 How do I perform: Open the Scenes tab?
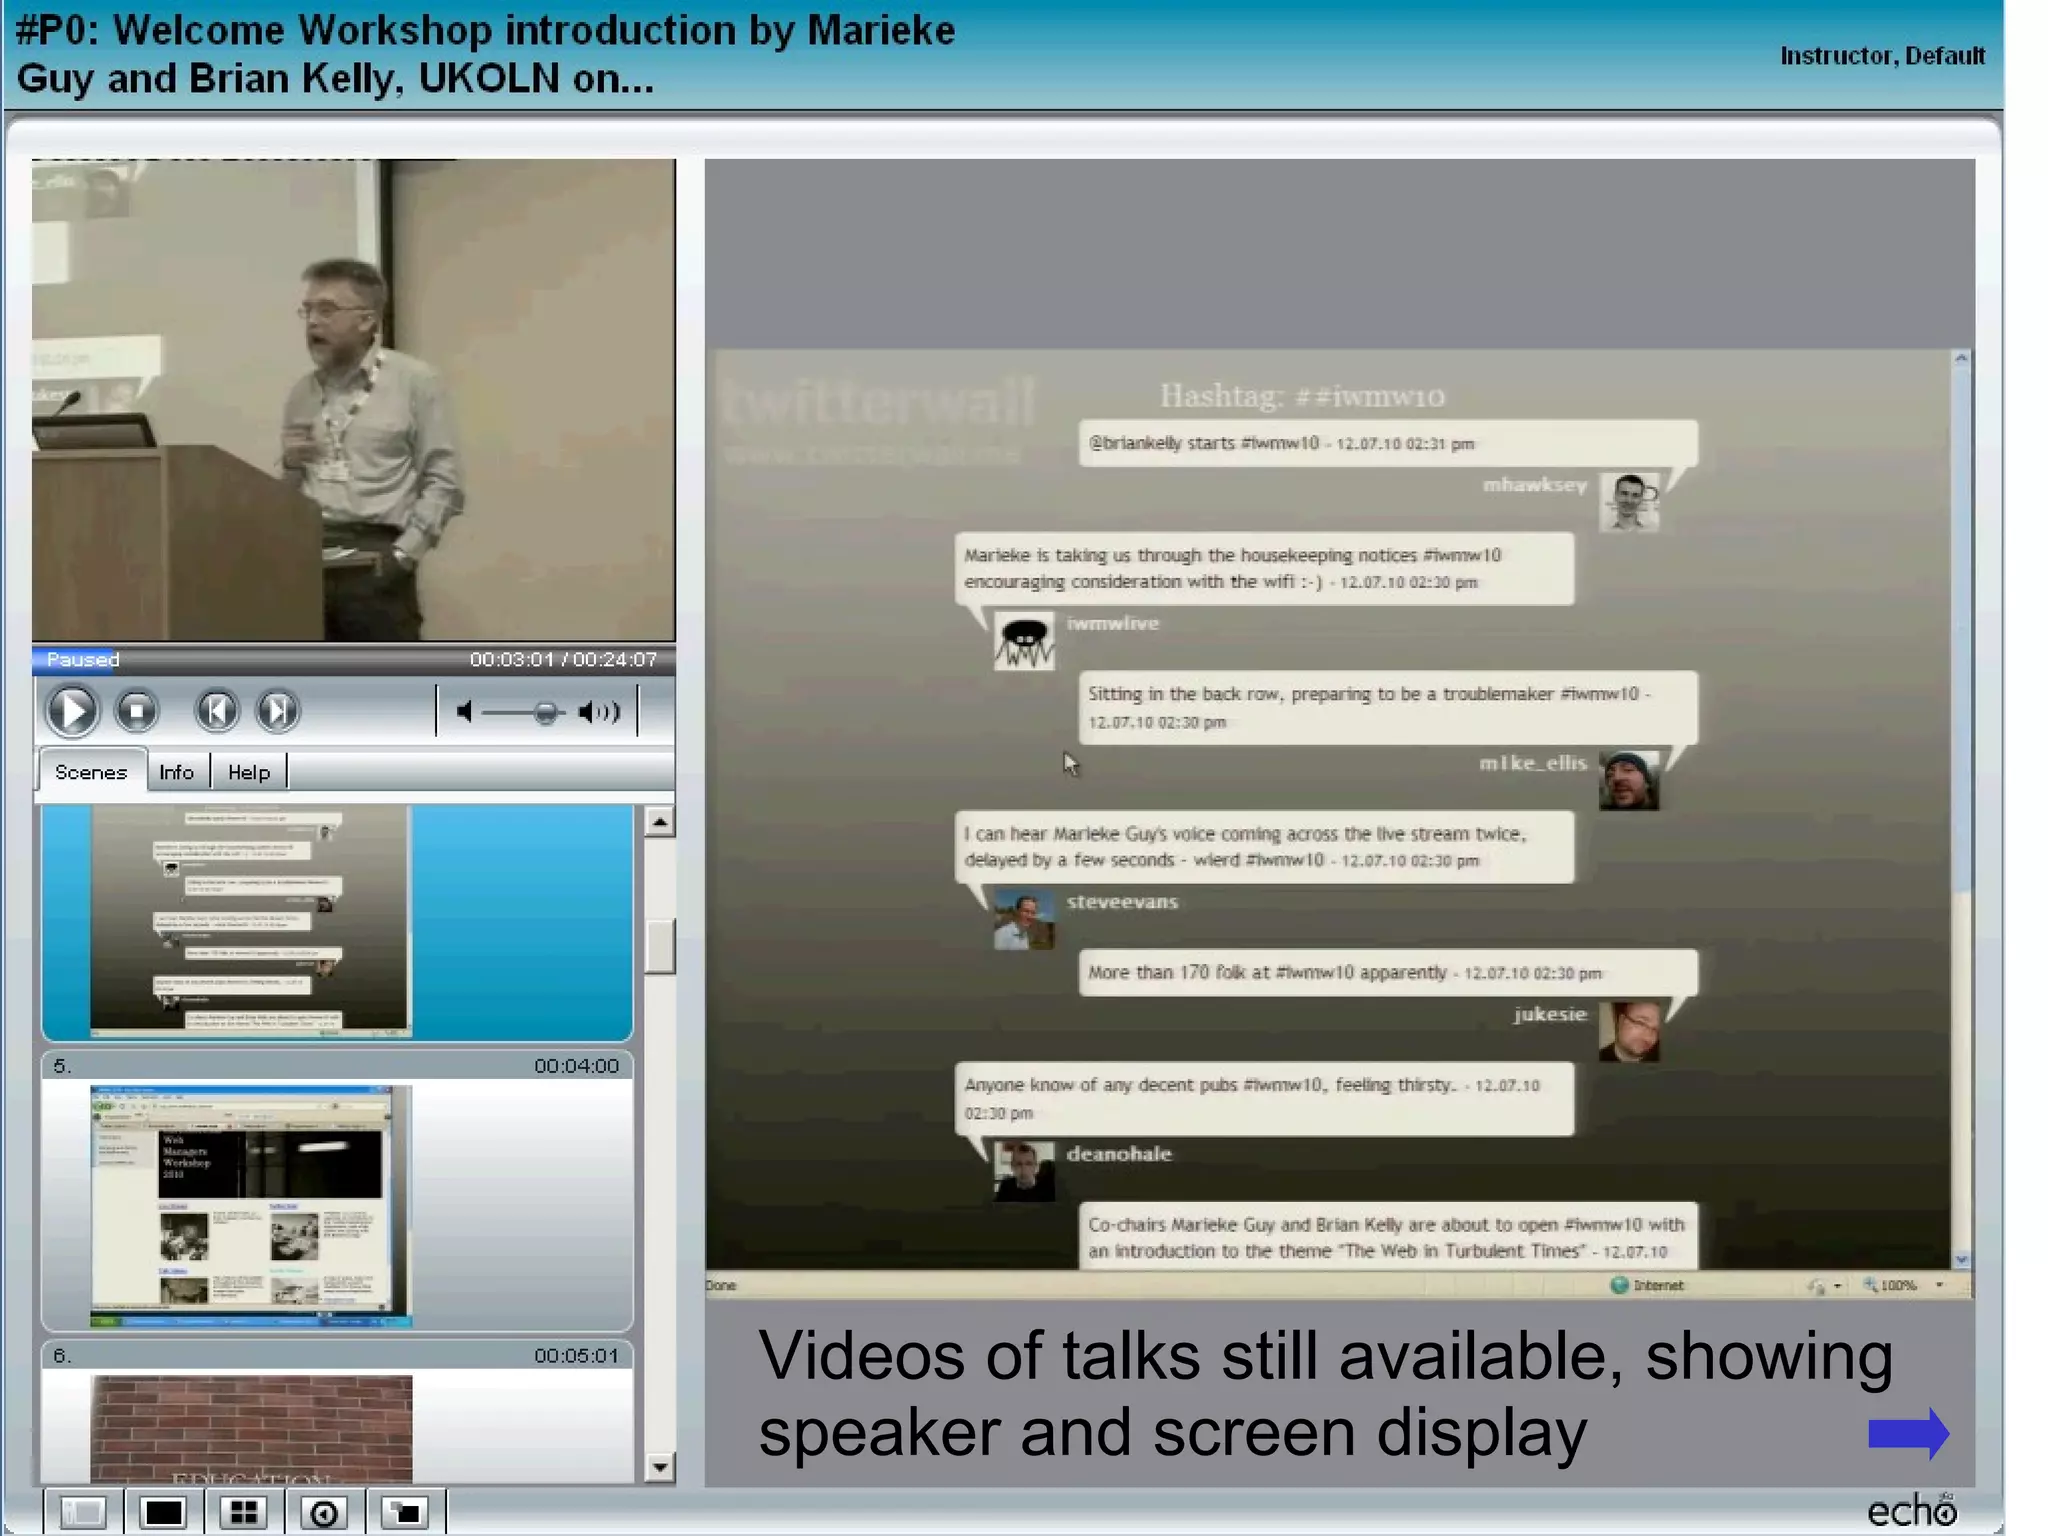(91, 772)
